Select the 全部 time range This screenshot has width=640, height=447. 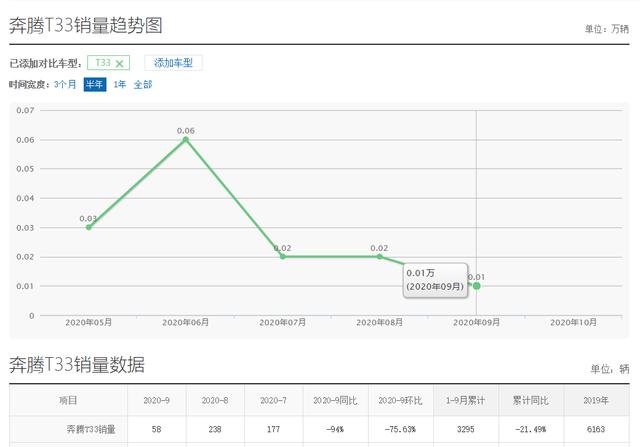pyautogui.click(x=143, y=85)
